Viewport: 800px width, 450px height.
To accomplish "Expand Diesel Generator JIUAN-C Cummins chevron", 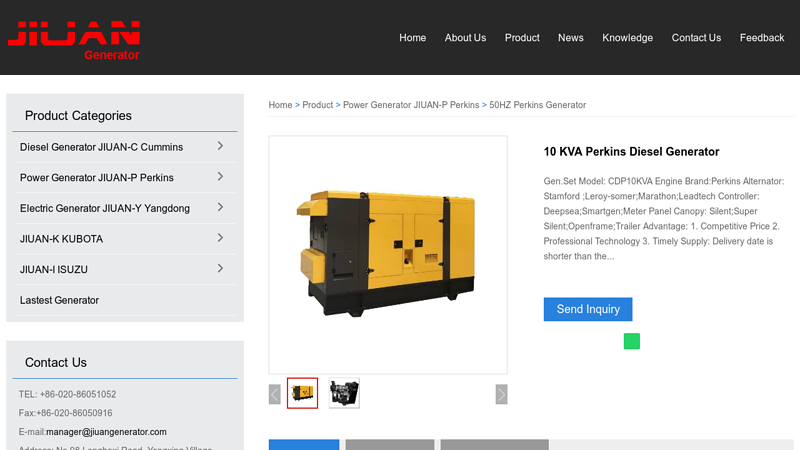I will [220, 146].
